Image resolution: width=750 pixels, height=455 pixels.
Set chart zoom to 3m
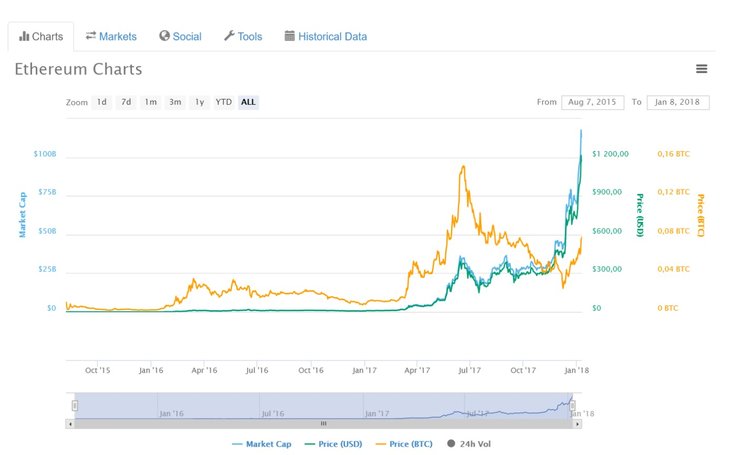175,102
